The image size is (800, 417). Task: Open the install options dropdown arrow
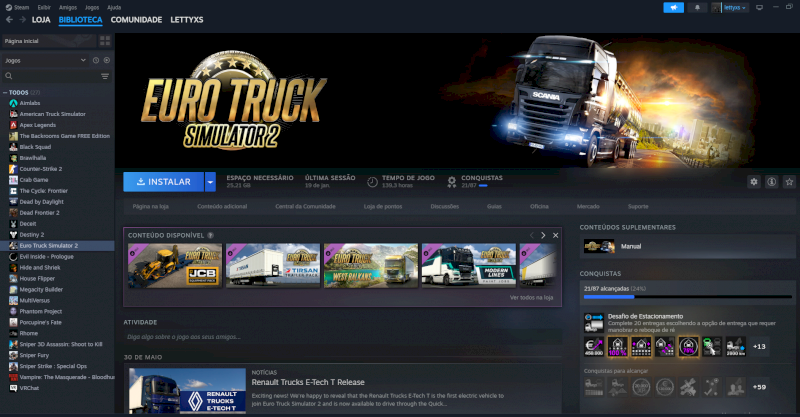click(x=210, y=182)
